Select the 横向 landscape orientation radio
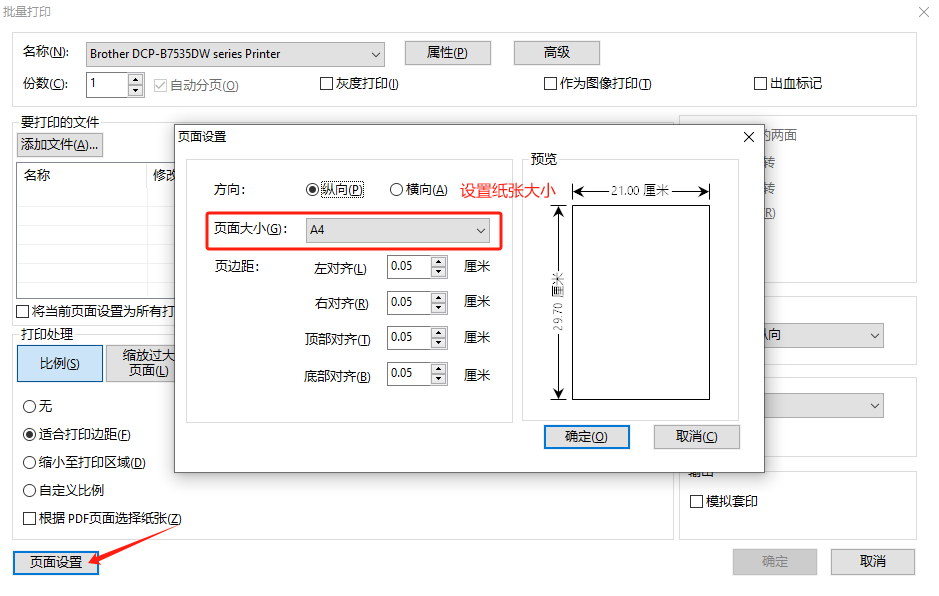Image resolution: width=939 pixels, height=596 pixels. 396,189
